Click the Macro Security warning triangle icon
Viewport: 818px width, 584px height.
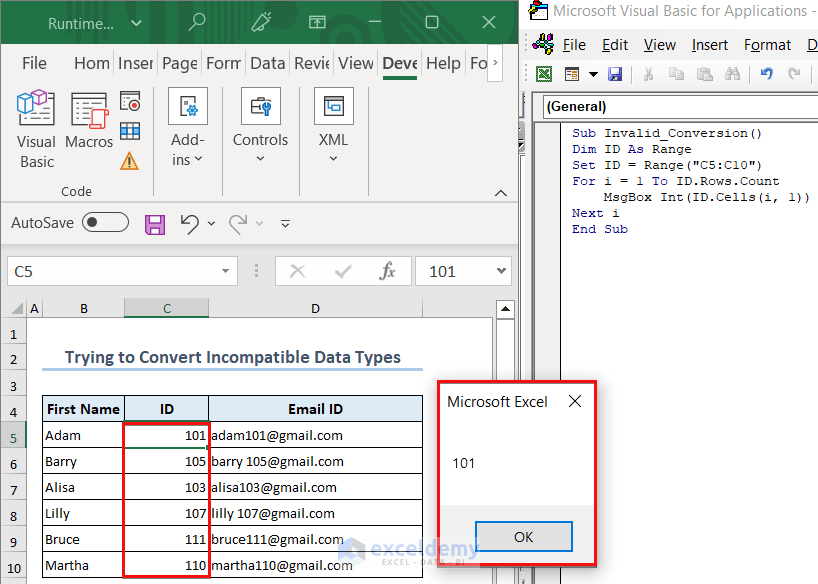tap(130, 159)
